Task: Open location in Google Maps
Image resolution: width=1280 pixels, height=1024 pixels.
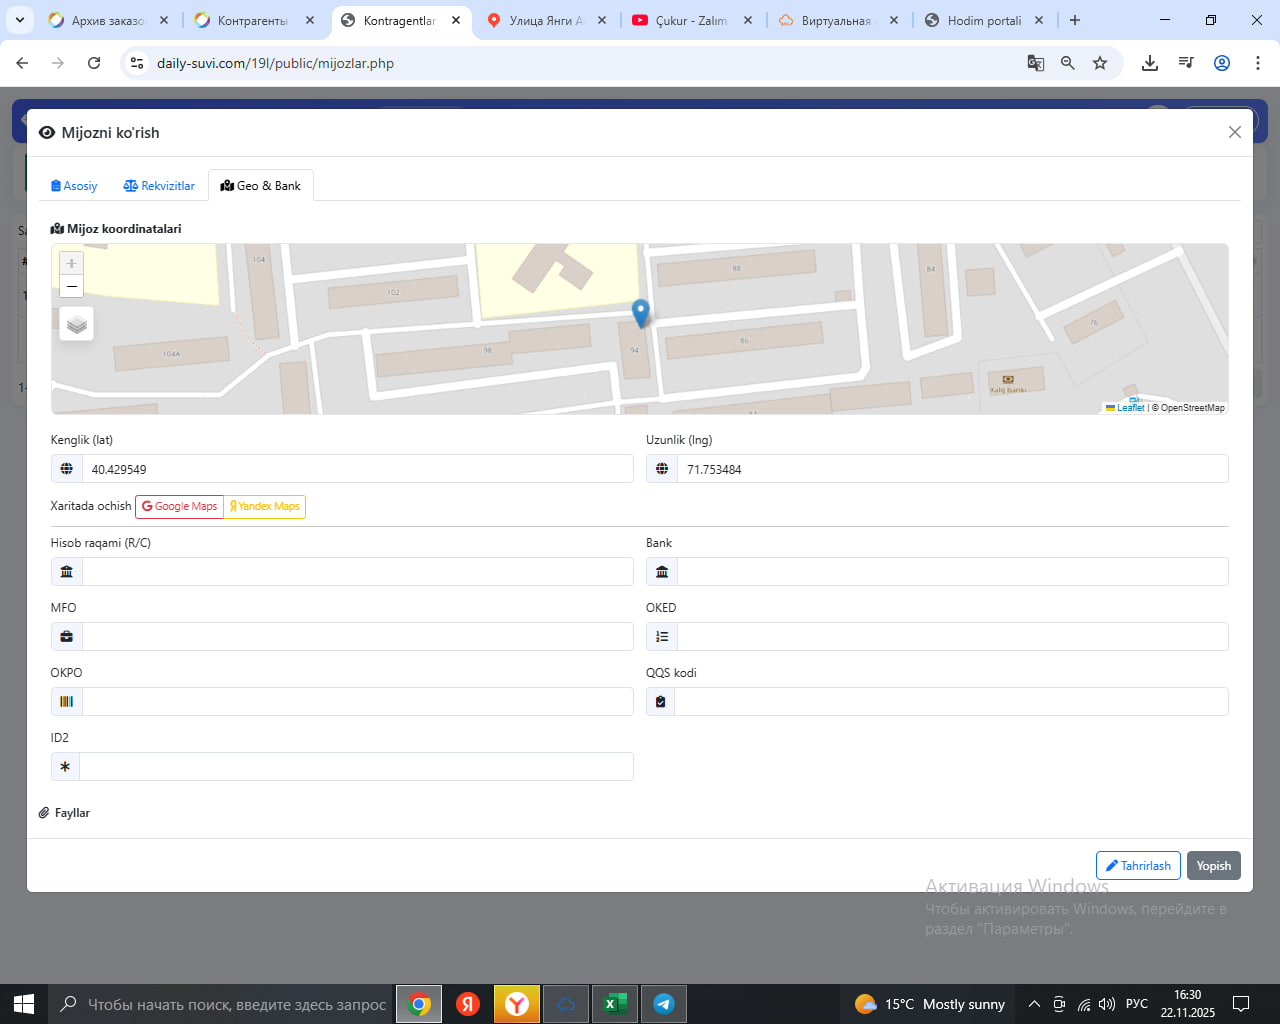Action: (x=180, y=507)
